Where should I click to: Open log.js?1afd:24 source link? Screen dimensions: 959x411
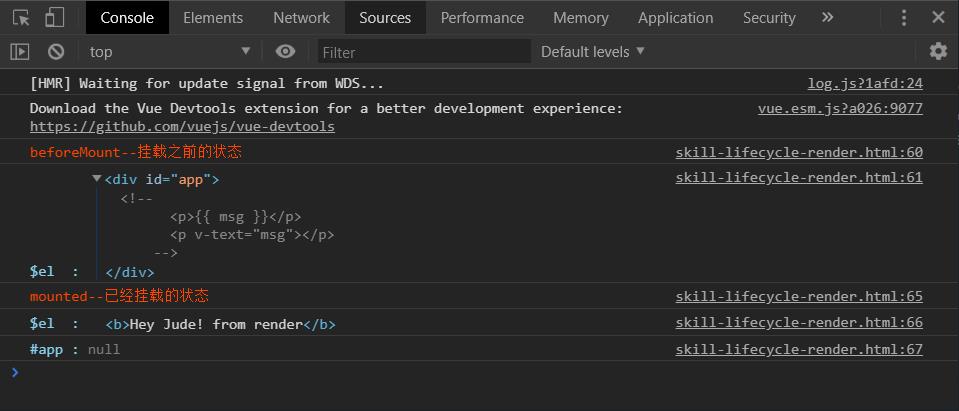pos(865,84)
